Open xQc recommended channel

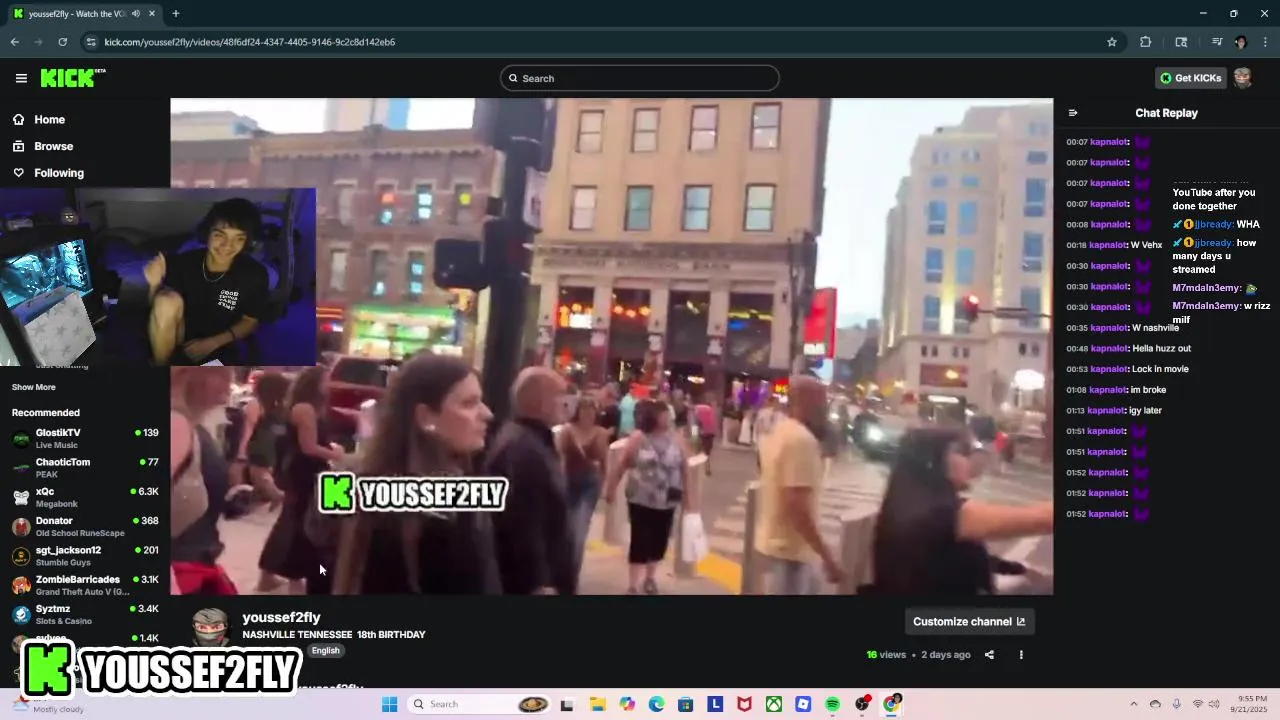point(85,497)
